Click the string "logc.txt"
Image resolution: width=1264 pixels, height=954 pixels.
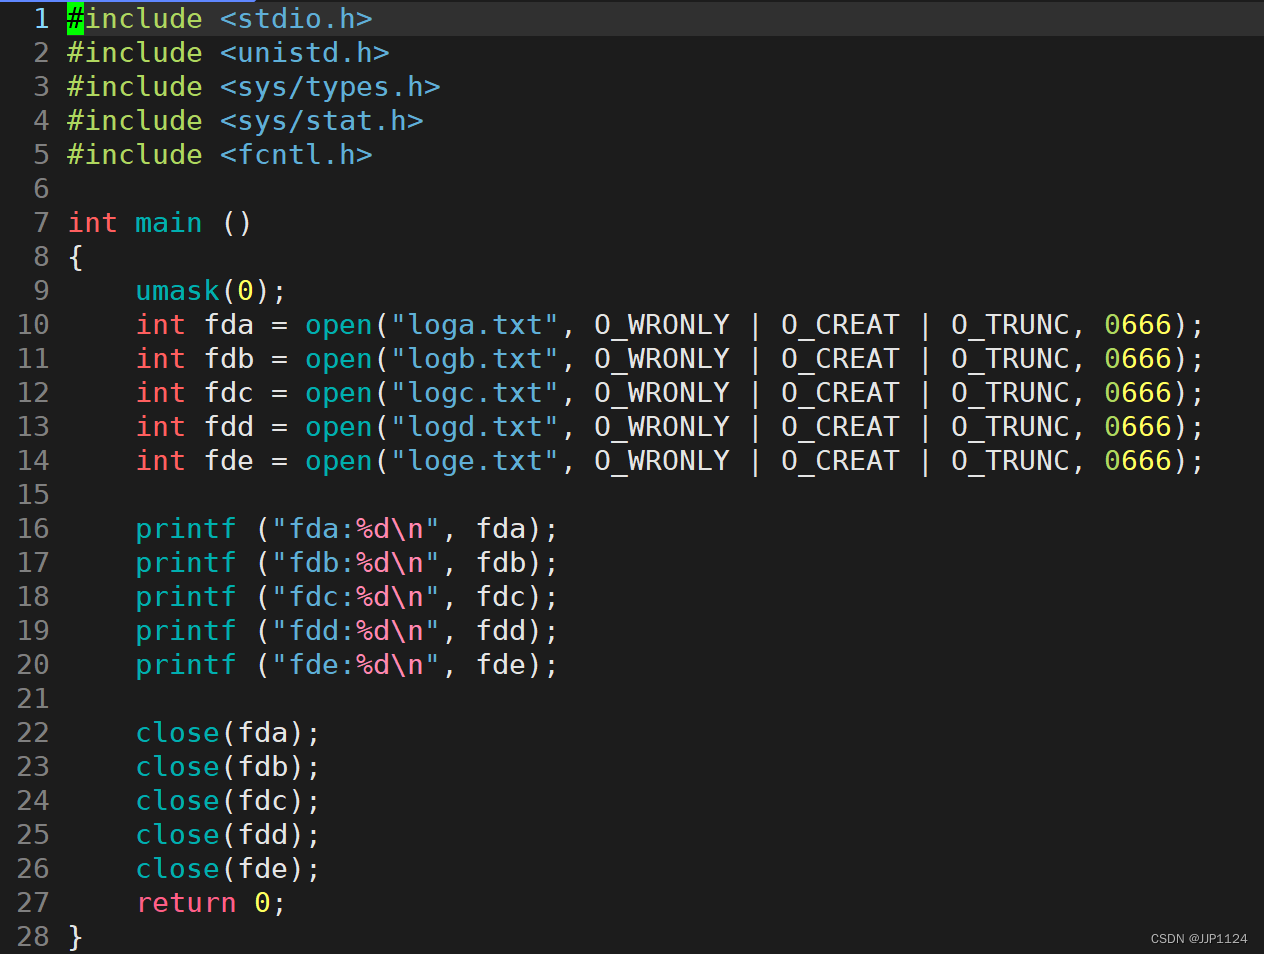(474, 393)
